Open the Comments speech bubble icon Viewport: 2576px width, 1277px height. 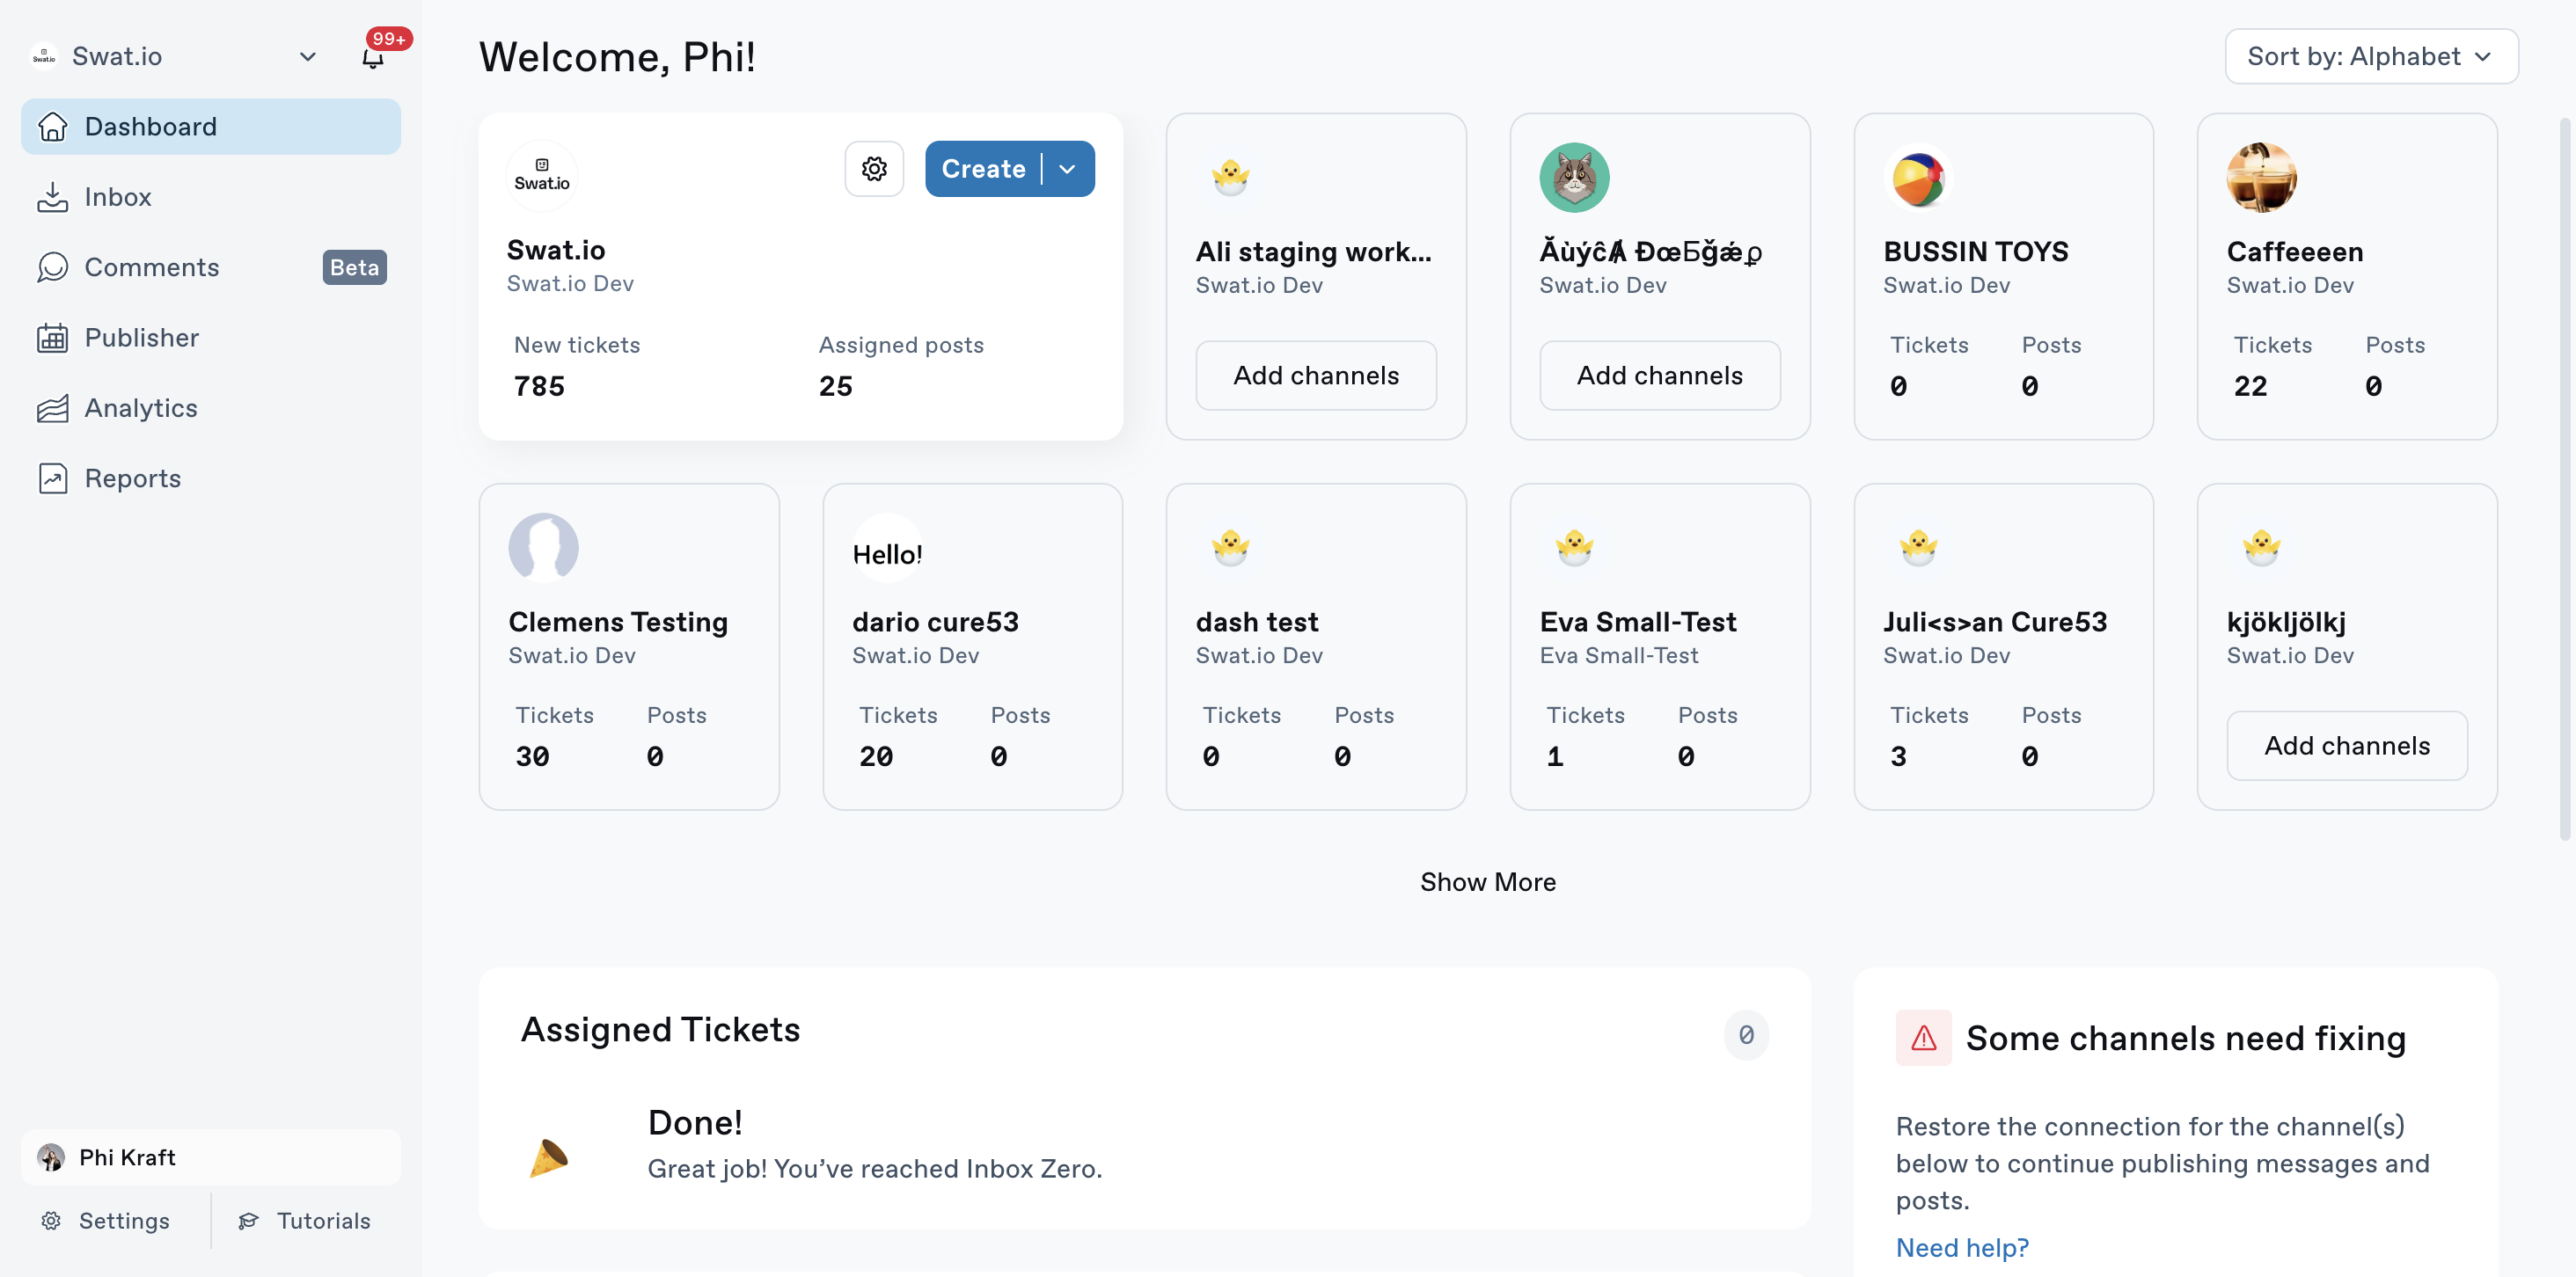(x=52, y=267)
